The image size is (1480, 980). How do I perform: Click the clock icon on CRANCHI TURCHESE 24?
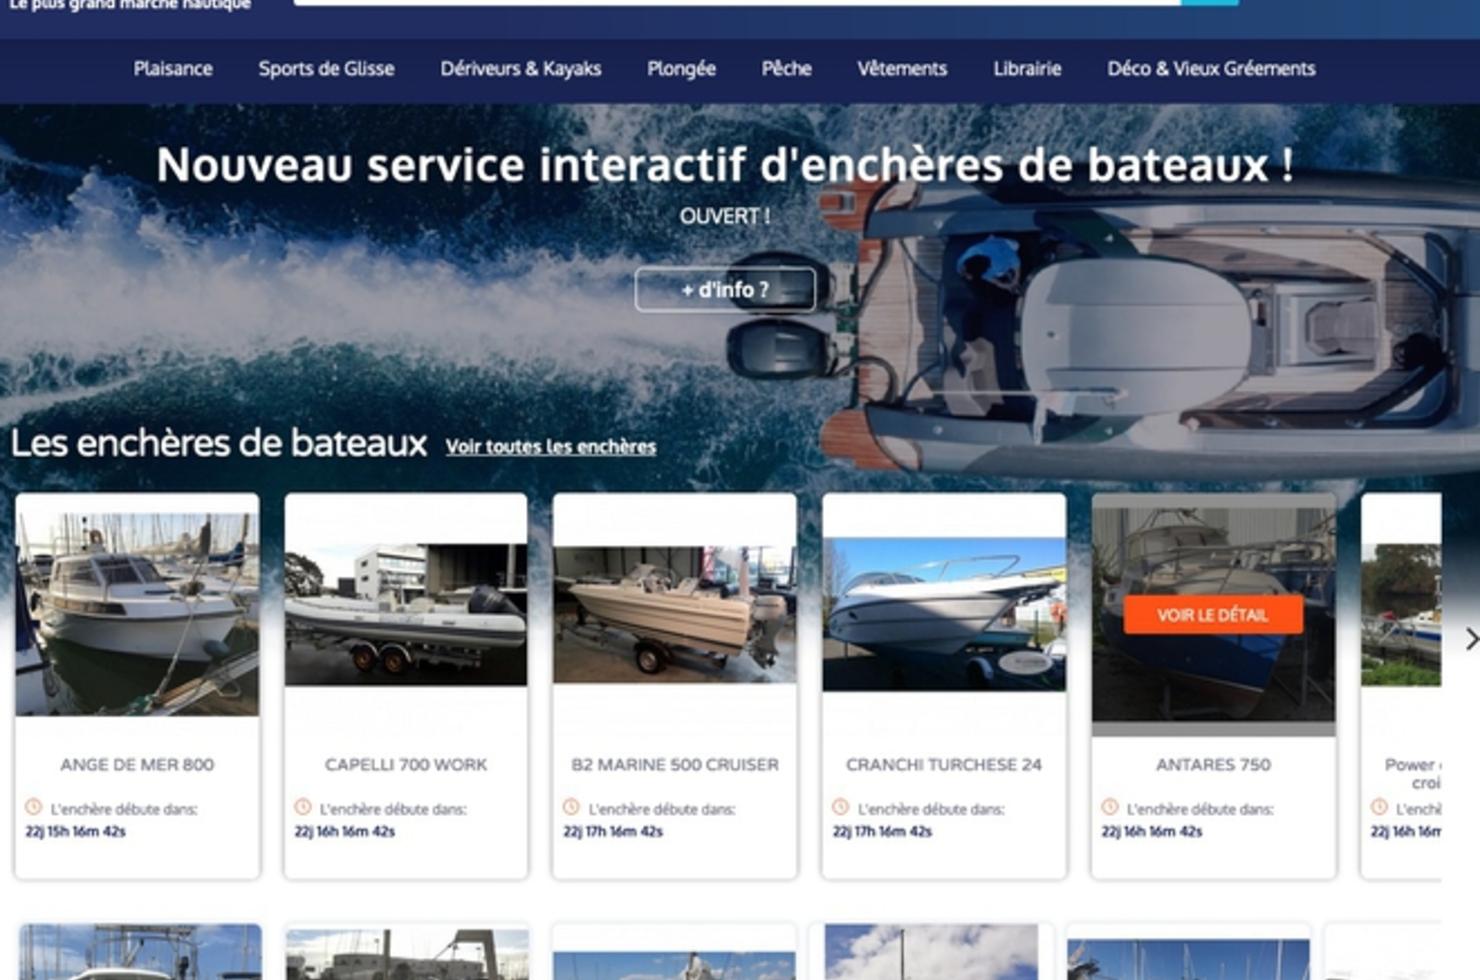[x=840, y=807]
